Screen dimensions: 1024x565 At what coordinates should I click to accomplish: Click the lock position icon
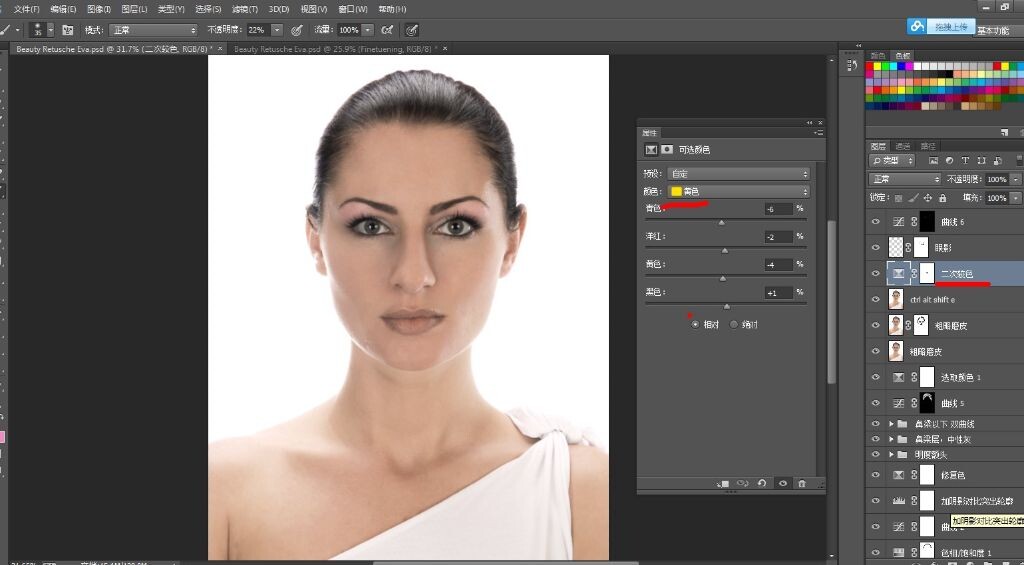pos(928,197)
